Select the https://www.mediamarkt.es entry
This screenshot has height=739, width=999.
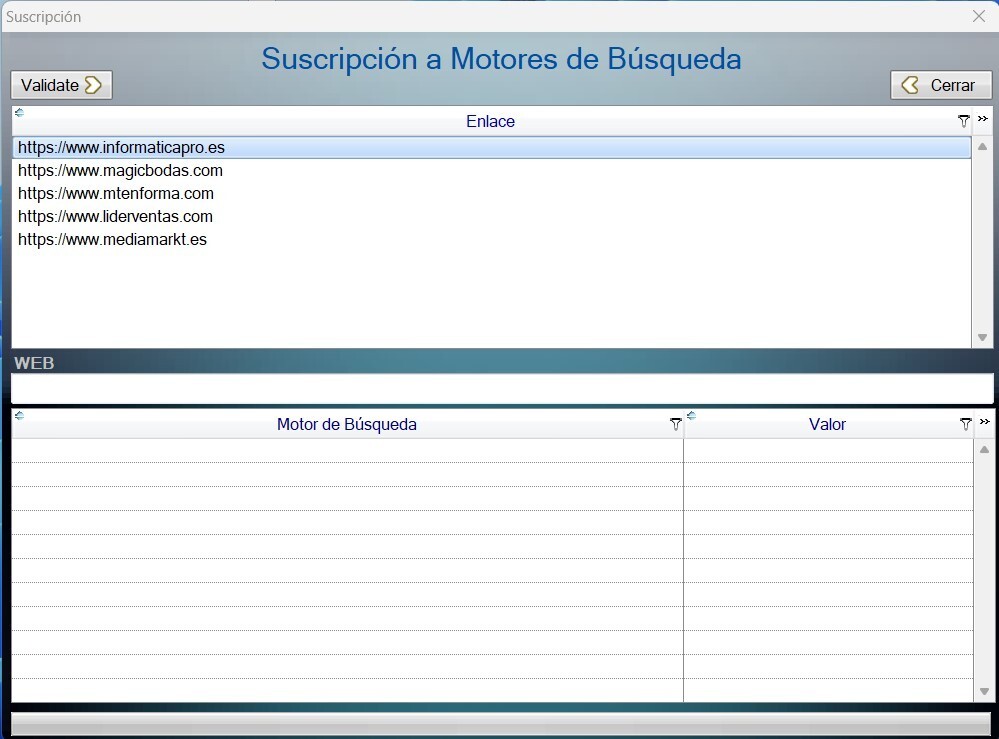[112, 240]
